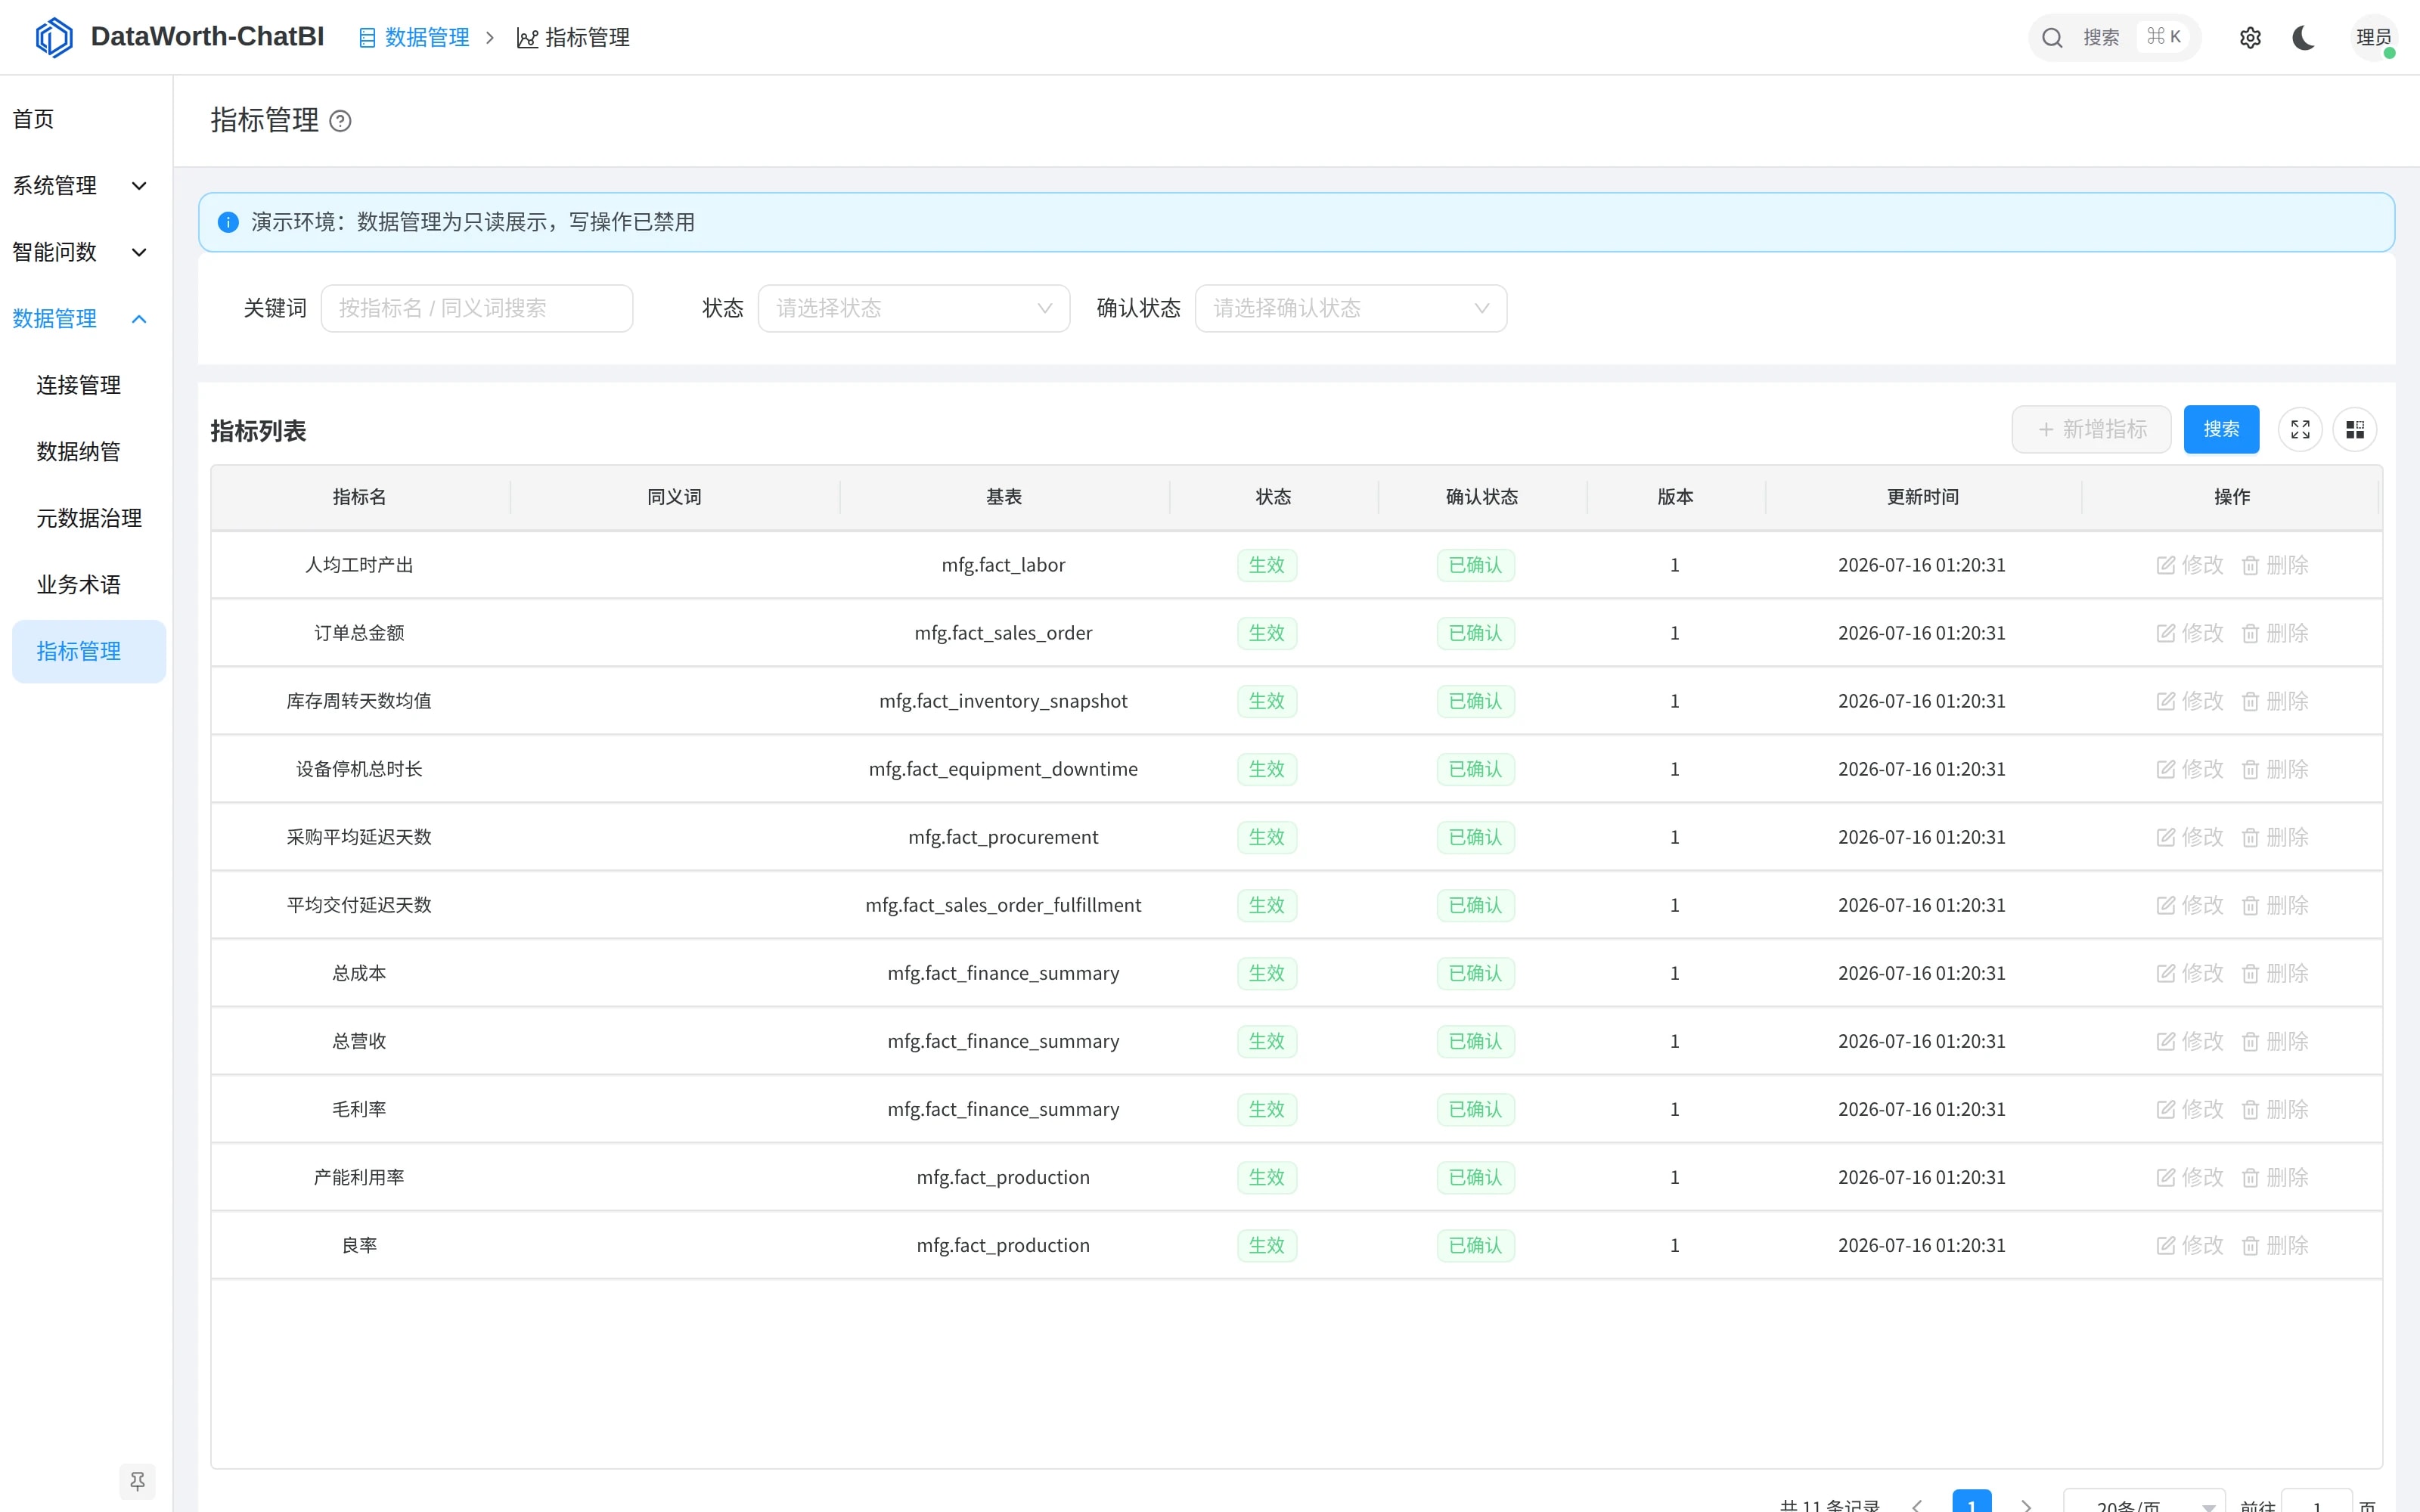Click 修改 for 设备停机总时长 row
This screenshot has width=2420, height=1512.
[x=2190, y=769]
